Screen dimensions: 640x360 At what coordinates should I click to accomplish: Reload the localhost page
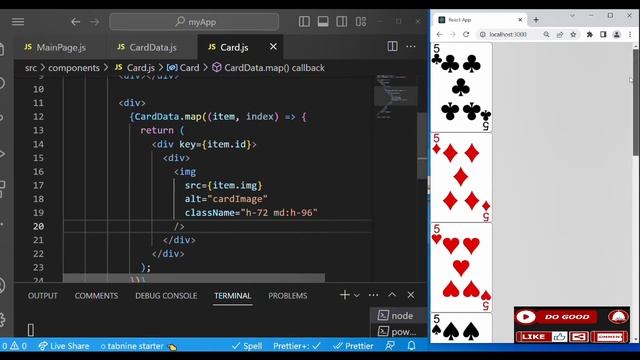coord(466,35)
